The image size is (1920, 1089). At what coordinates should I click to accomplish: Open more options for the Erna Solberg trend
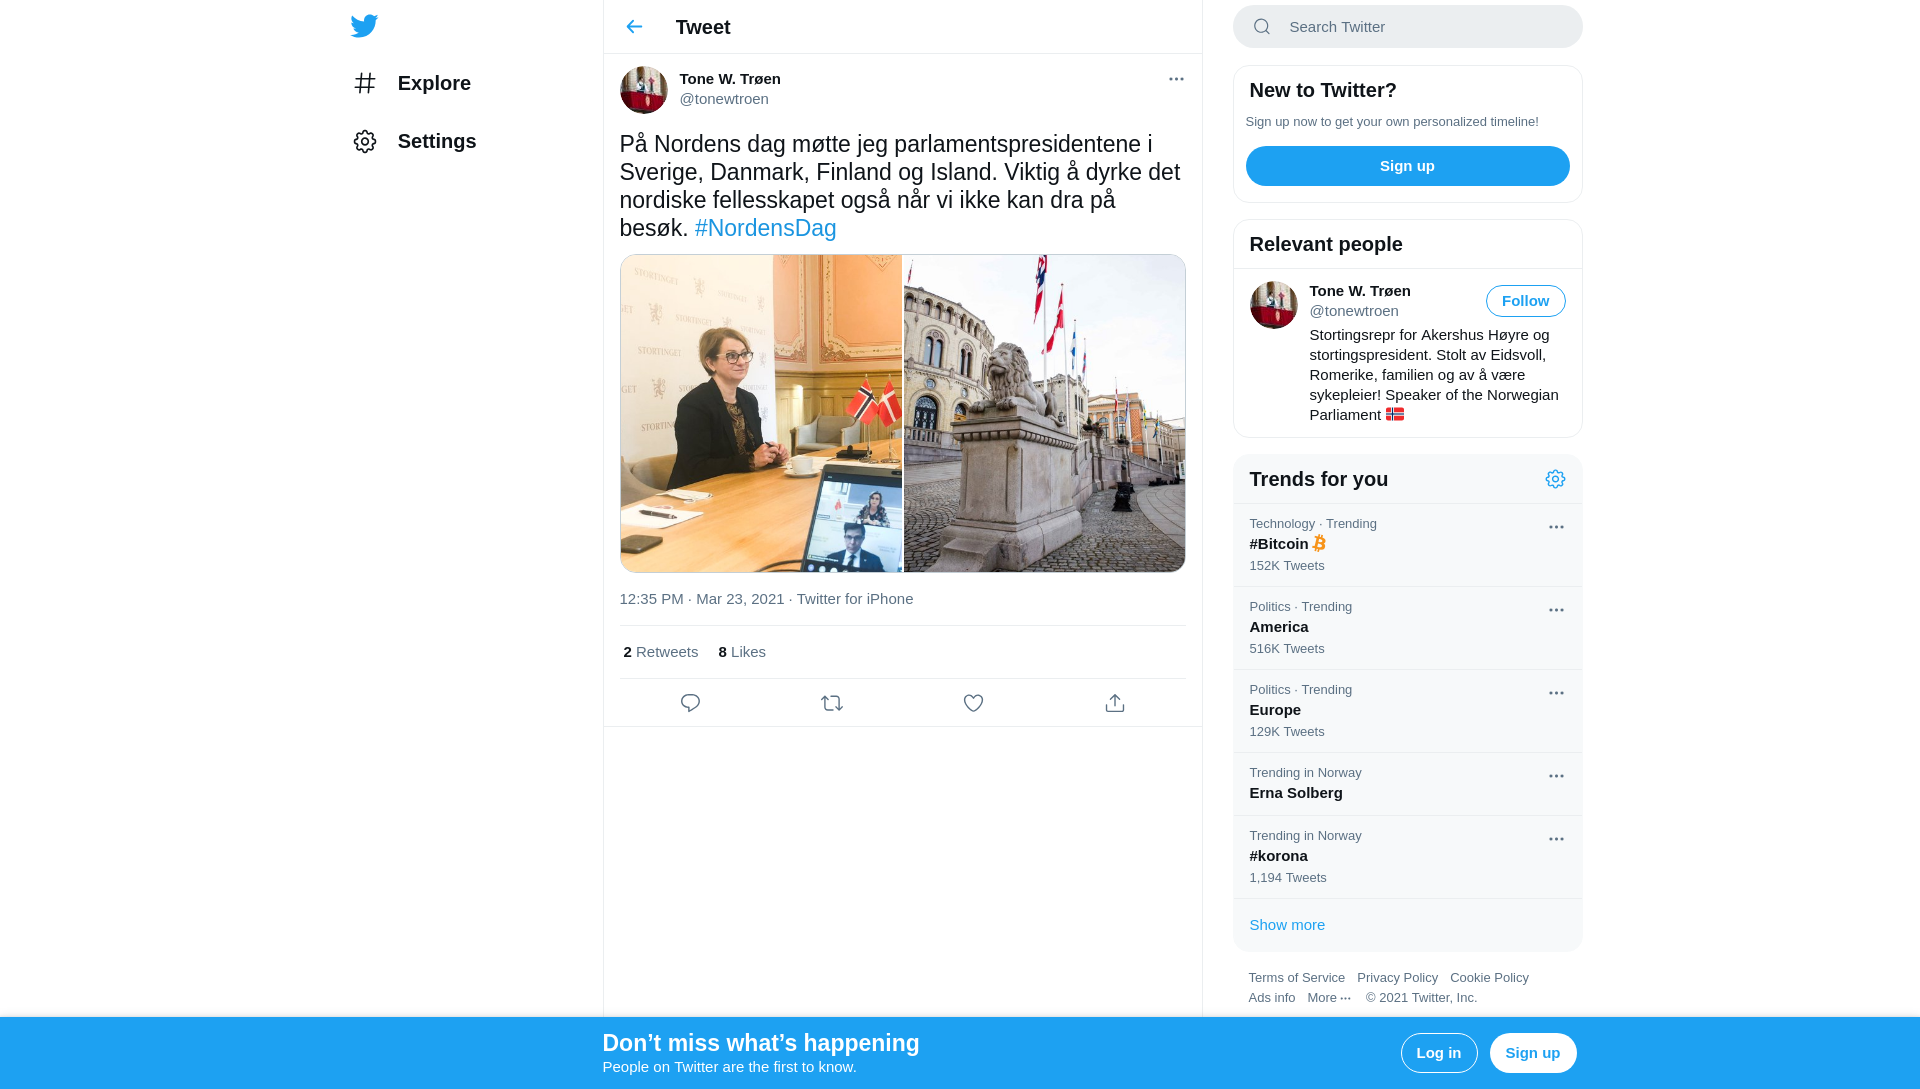[x=1555, y=776]
